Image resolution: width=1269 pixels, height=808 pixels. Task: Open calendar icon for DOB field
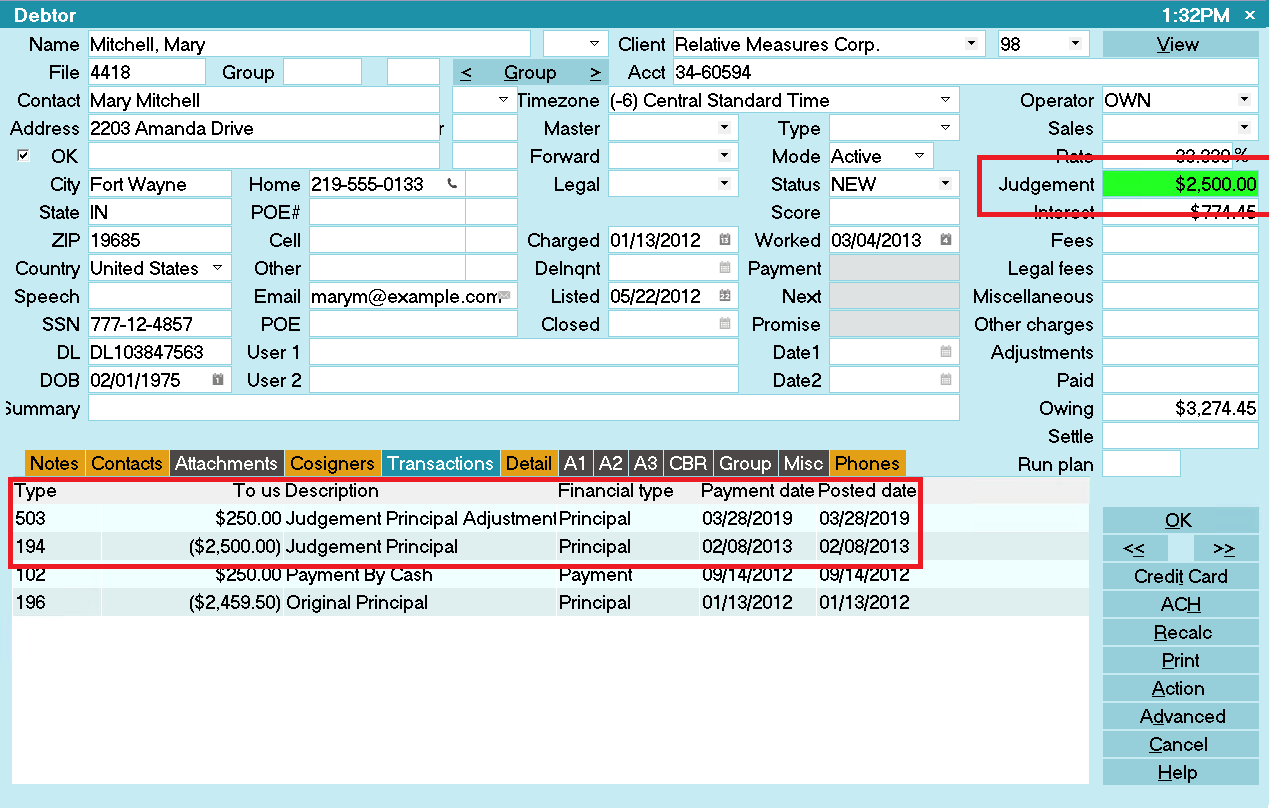tap(218, 381)
